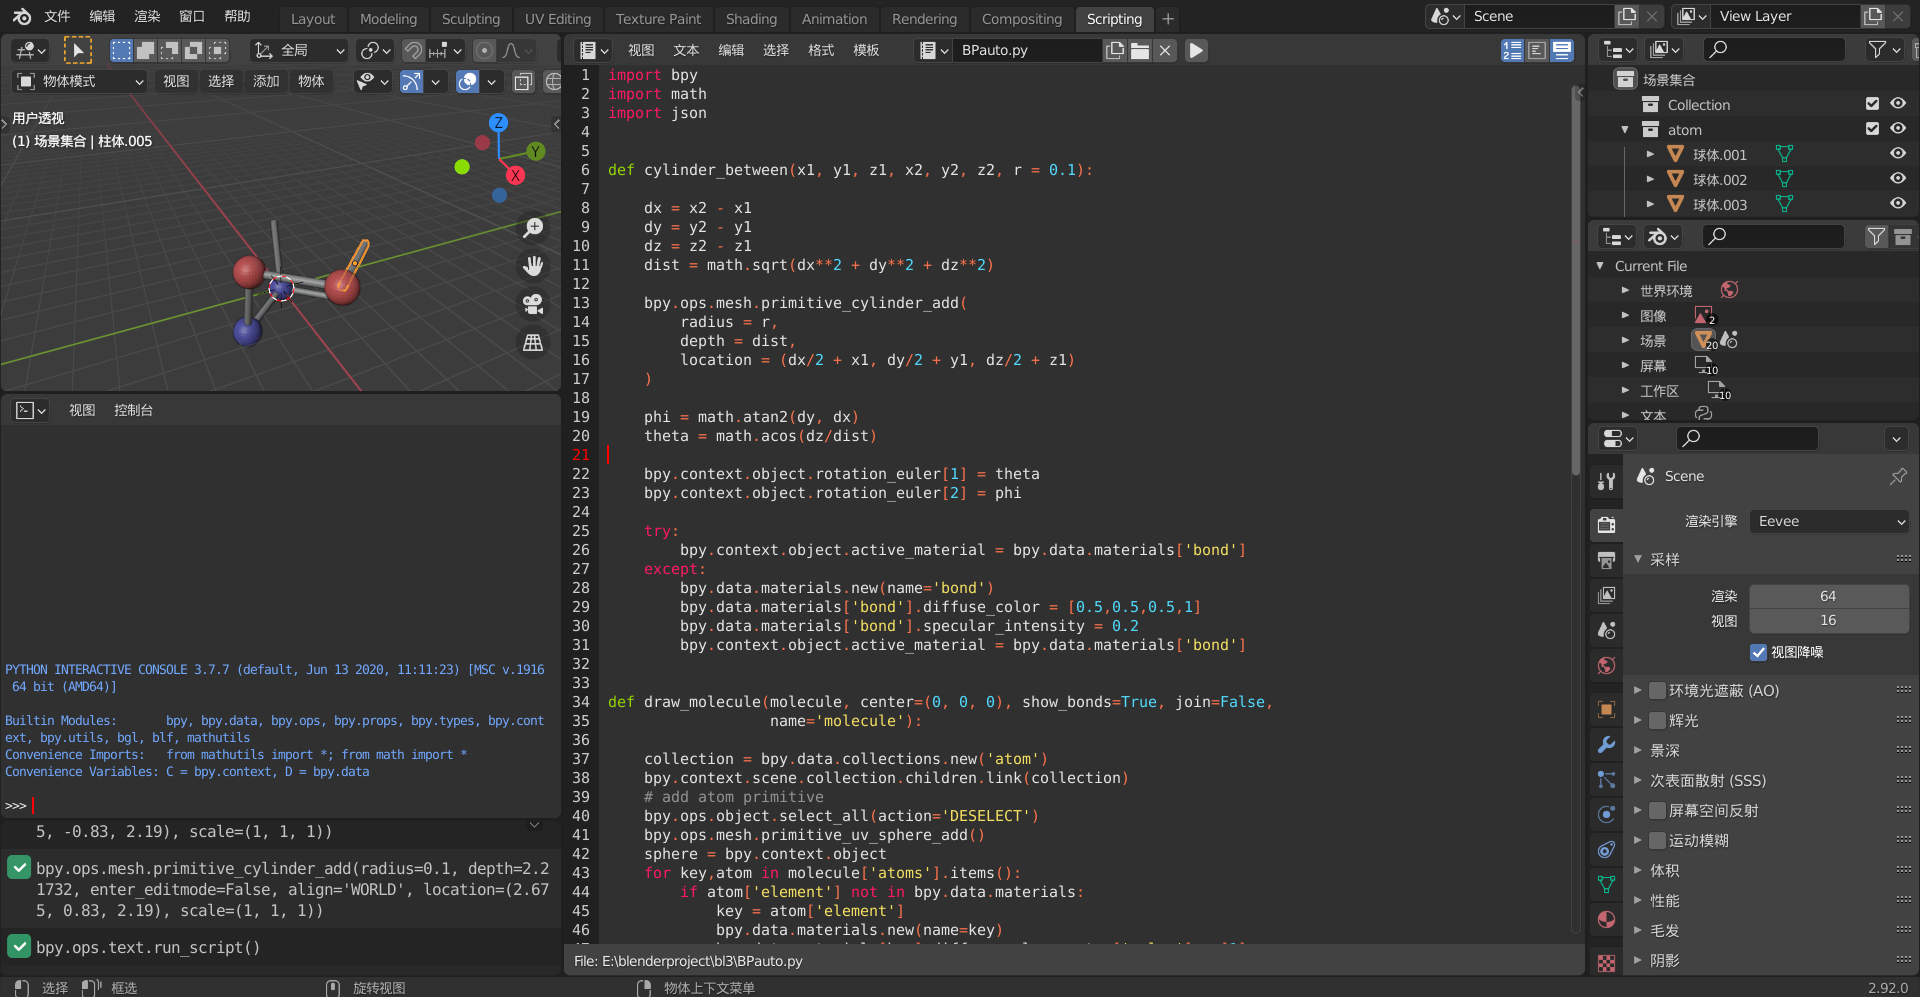Image resolution: width=1920 pixels, height=997 pixels.
Task: Pin the Scene properties context
Action: coord(1897,477)
